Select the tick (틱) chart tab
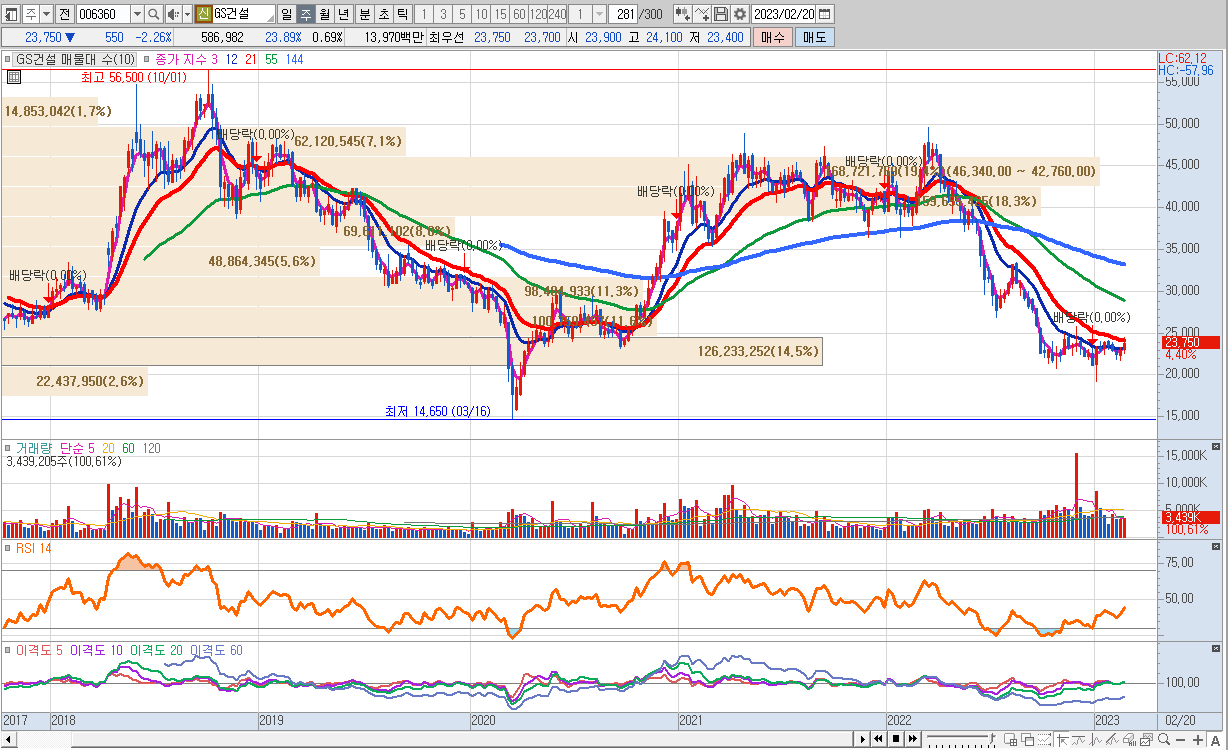The image size is (1228, 750). [402, 14]
